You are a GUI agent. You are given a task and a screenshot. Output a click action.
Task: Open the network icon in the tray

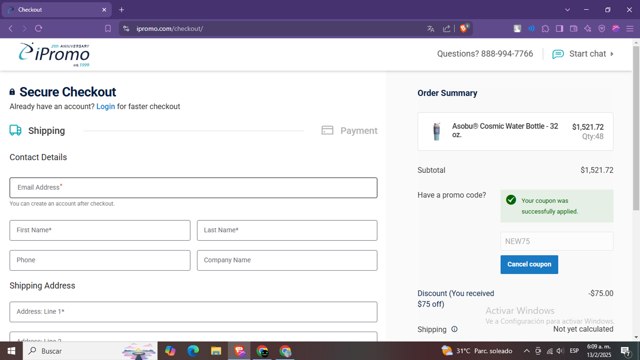(x=549, y=351)
